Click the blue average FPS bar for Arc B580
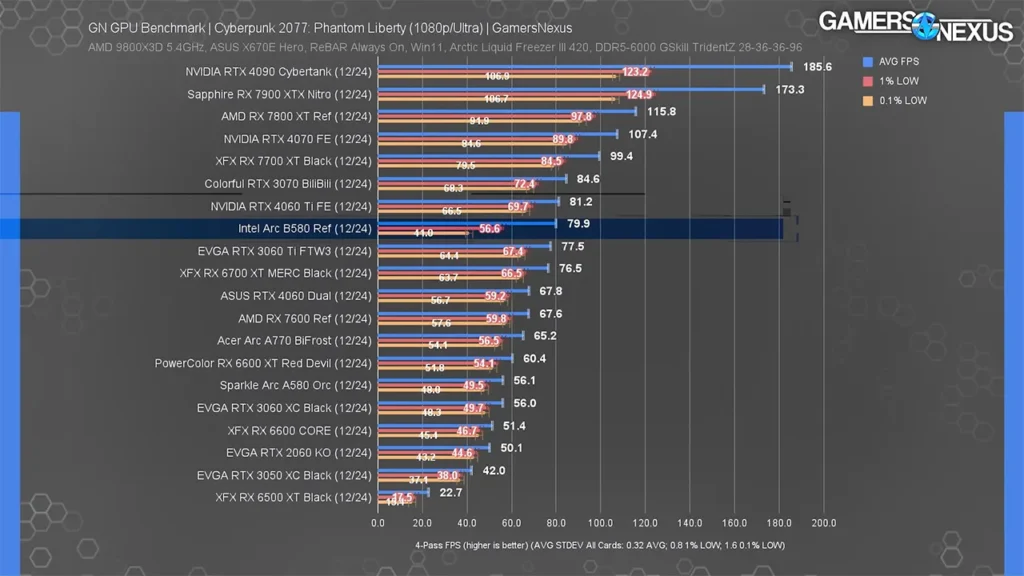This screenshot has width=1024, height=576. coord(467,223)
